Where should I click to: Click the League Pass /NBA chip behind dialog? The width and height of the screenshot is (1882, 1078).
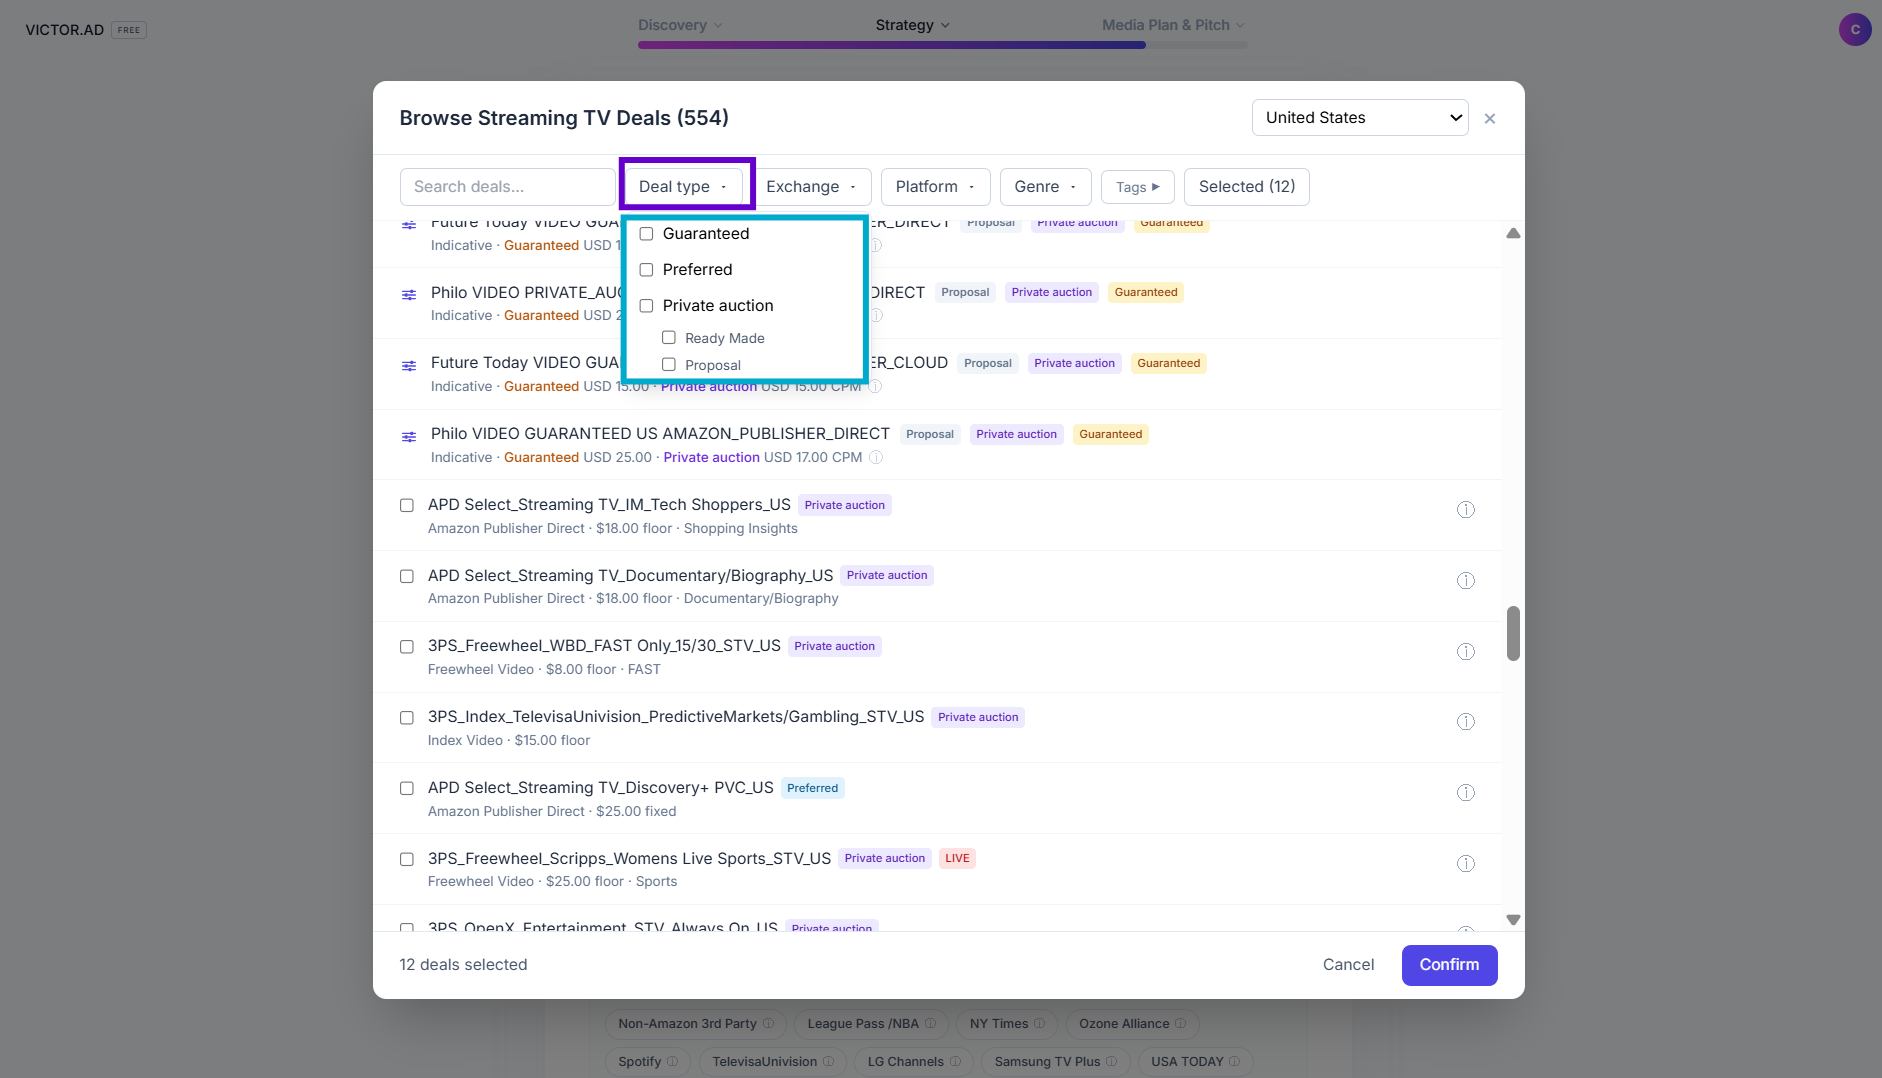pos(871,1023)
